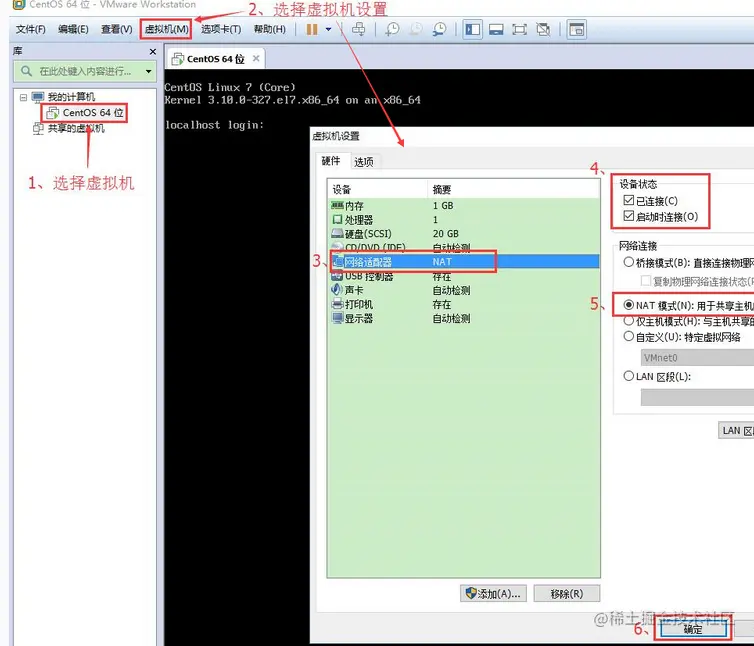Toggle the 已连接(C) checkbox
The image size is (754, 646).
tap(628, 200)
